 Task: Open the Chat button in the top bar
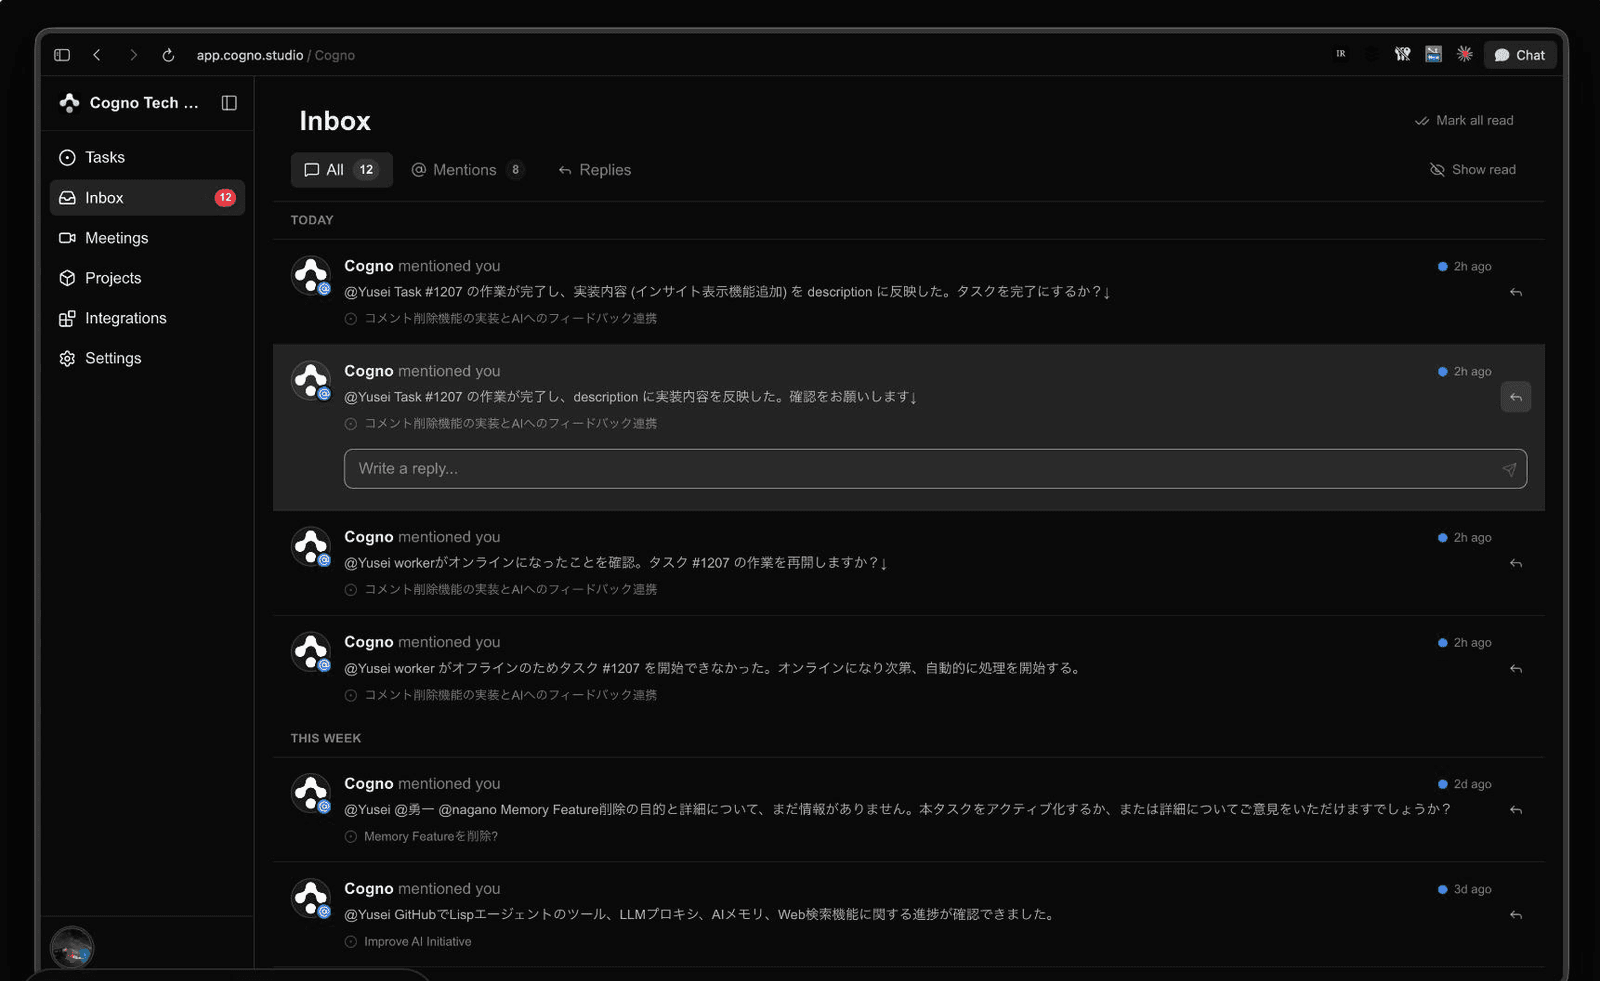[x=1519, y=55]
